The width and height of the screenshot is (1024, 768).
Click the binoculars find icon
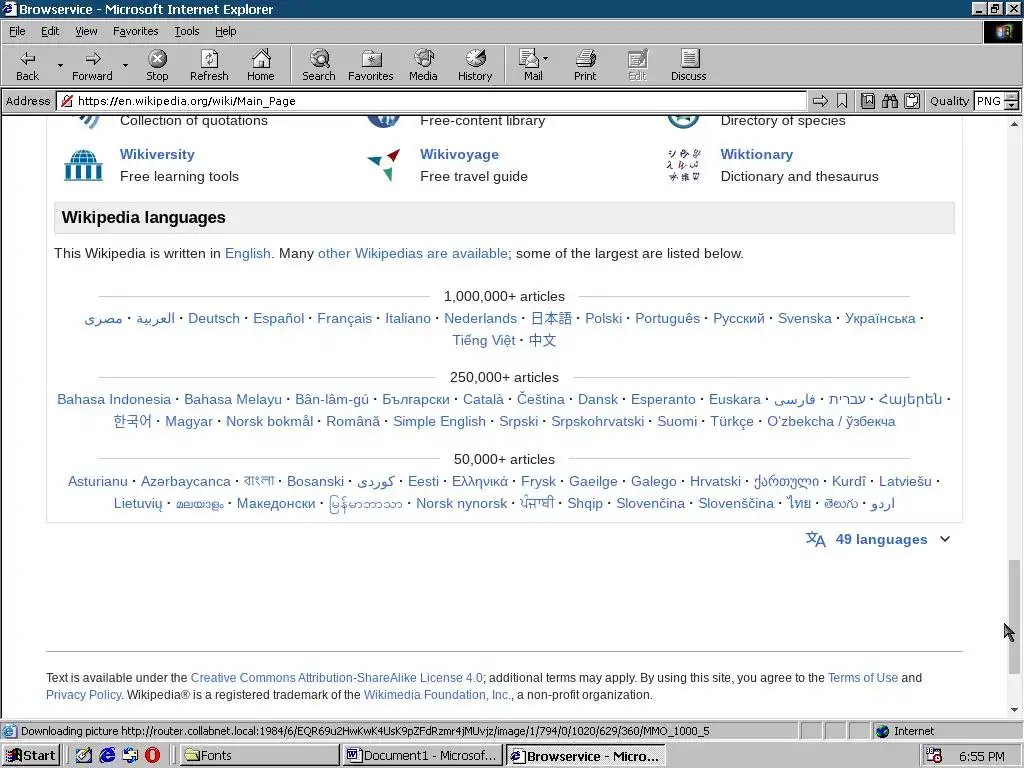point(889,101)
